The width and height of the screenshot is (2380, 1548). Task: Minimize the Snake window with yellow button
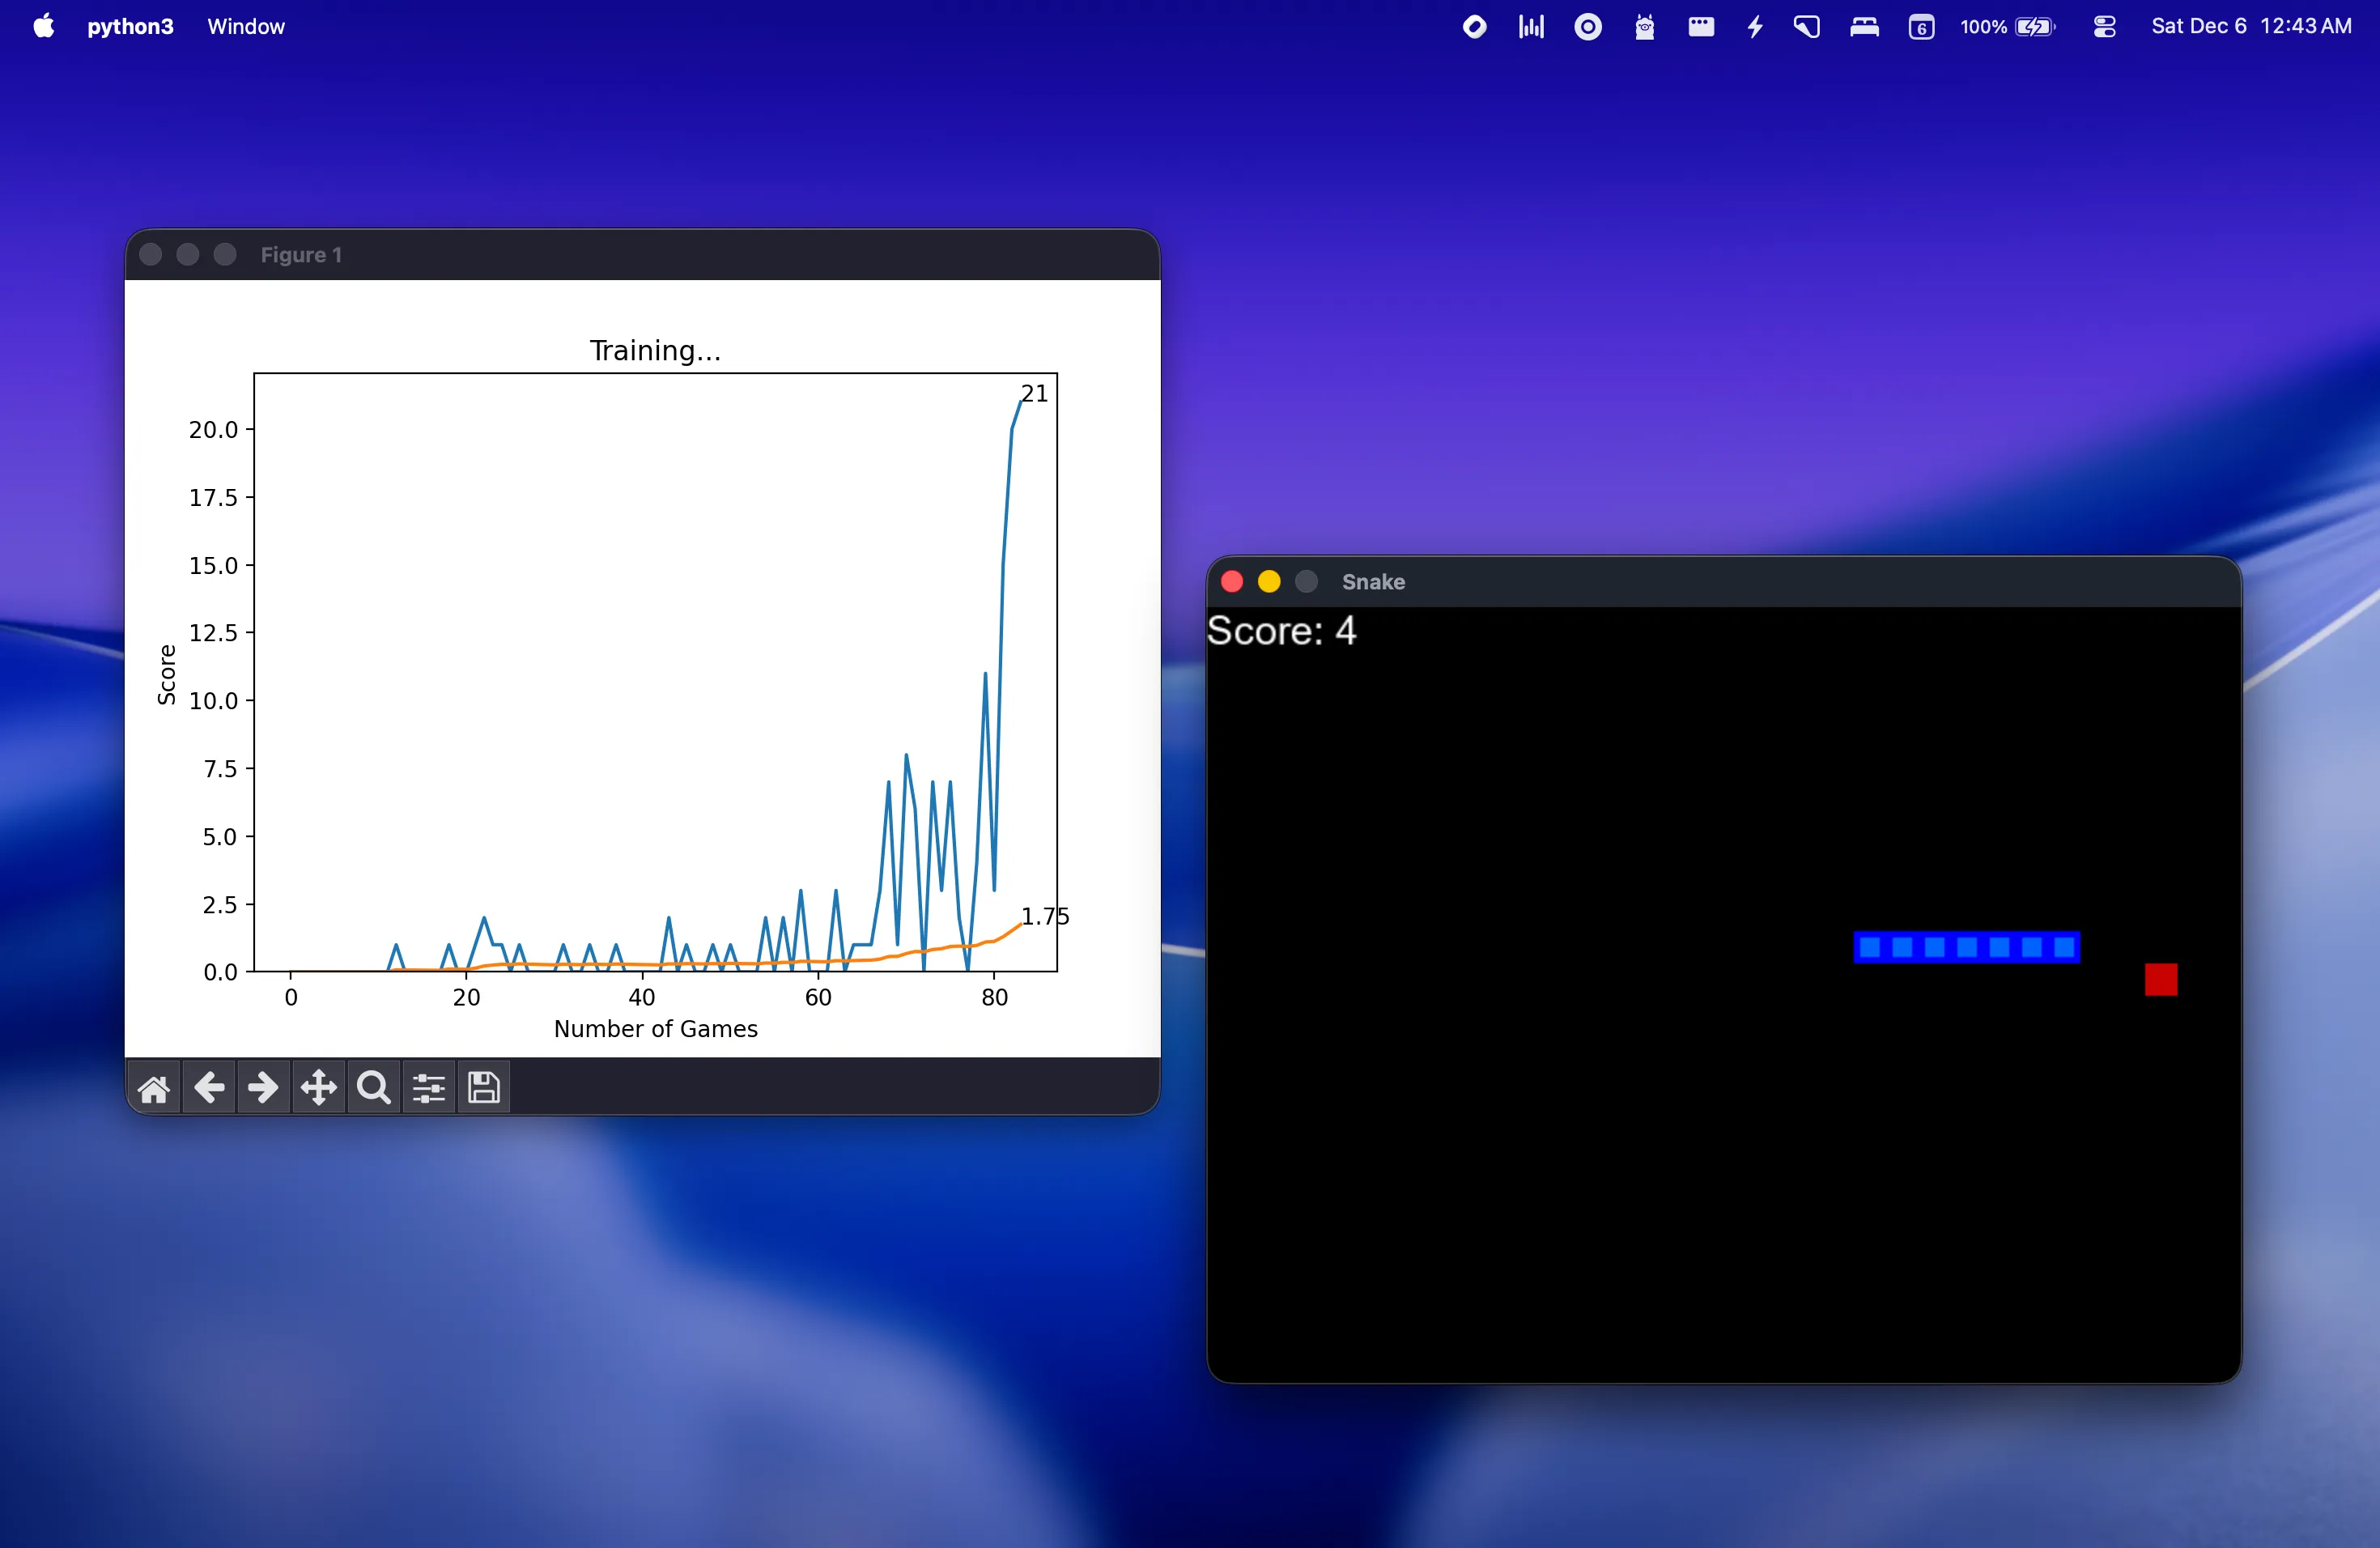pyautogui.click(x=1269, y=582)
